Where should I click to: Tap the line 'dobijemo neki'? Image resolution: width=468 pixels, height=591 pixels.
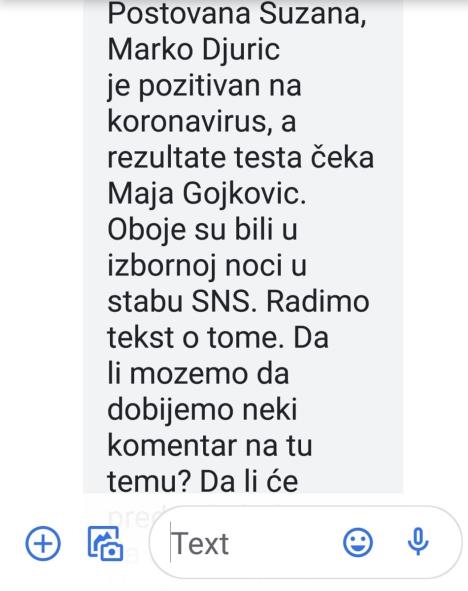click(x=202, y=410)
